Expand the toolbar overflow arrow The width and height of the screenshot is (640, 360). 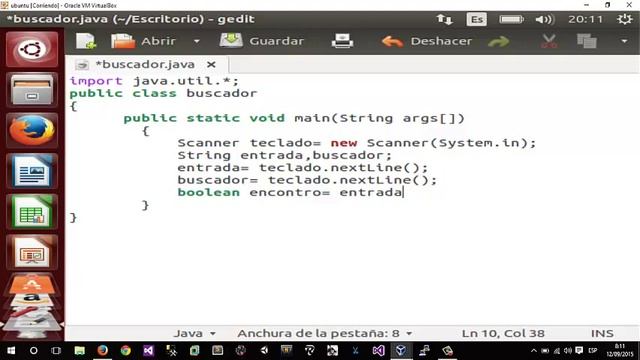624,41
